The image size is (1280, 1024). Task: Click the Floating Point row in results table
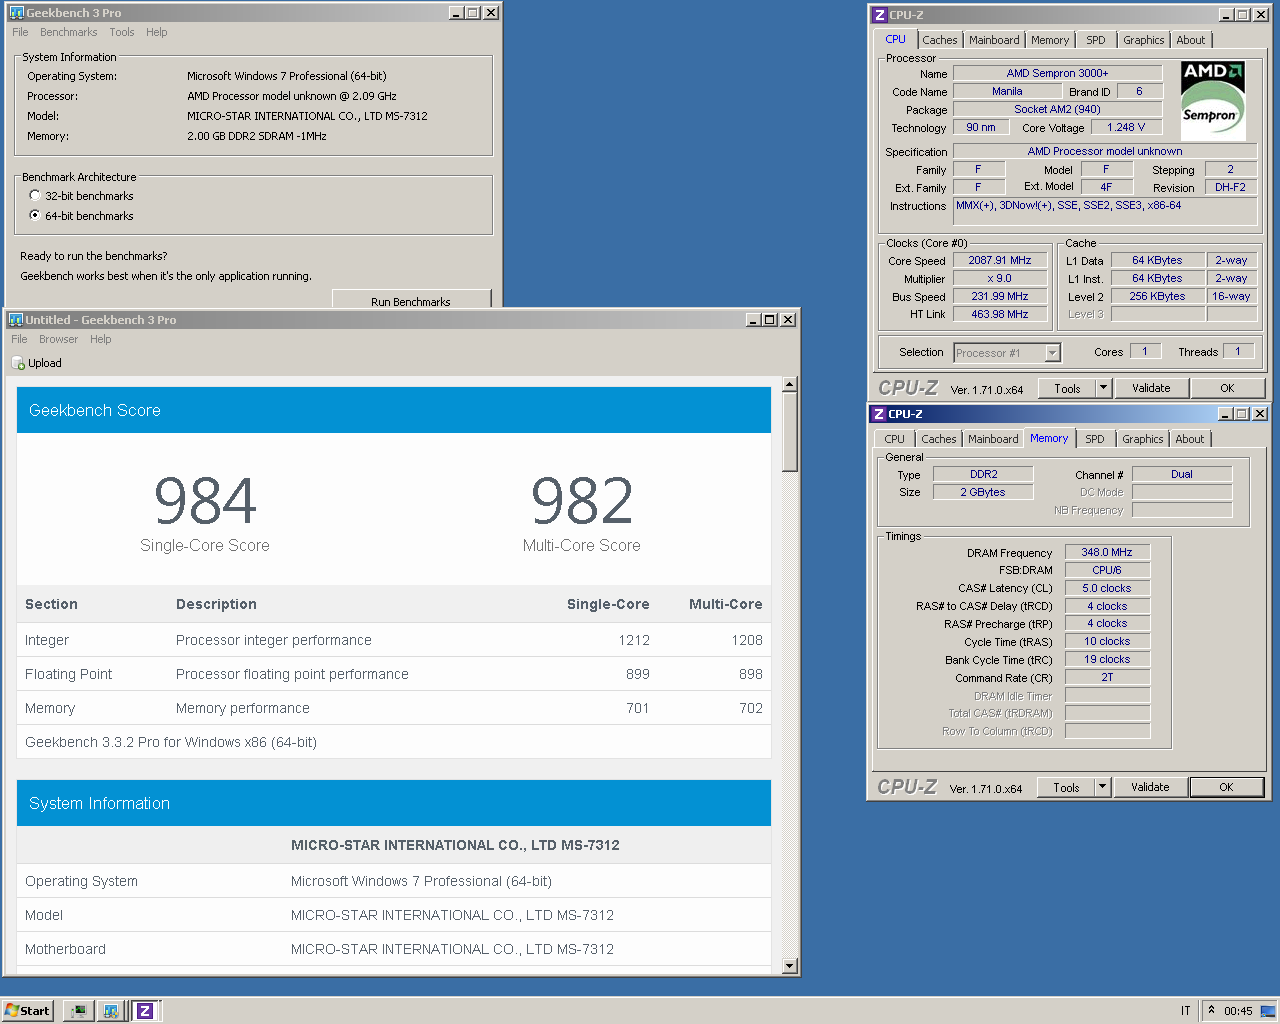(394, 674)
